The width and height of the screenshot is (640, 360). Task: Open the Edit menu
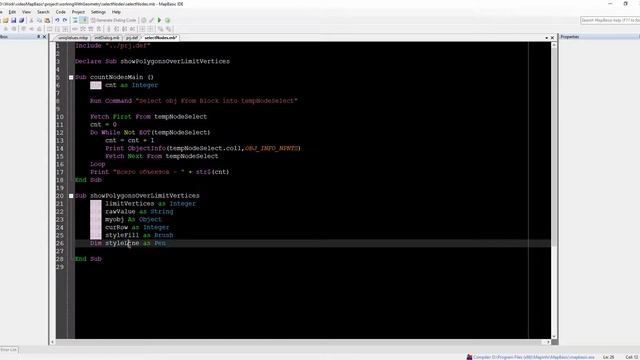[x=12, y=12]
